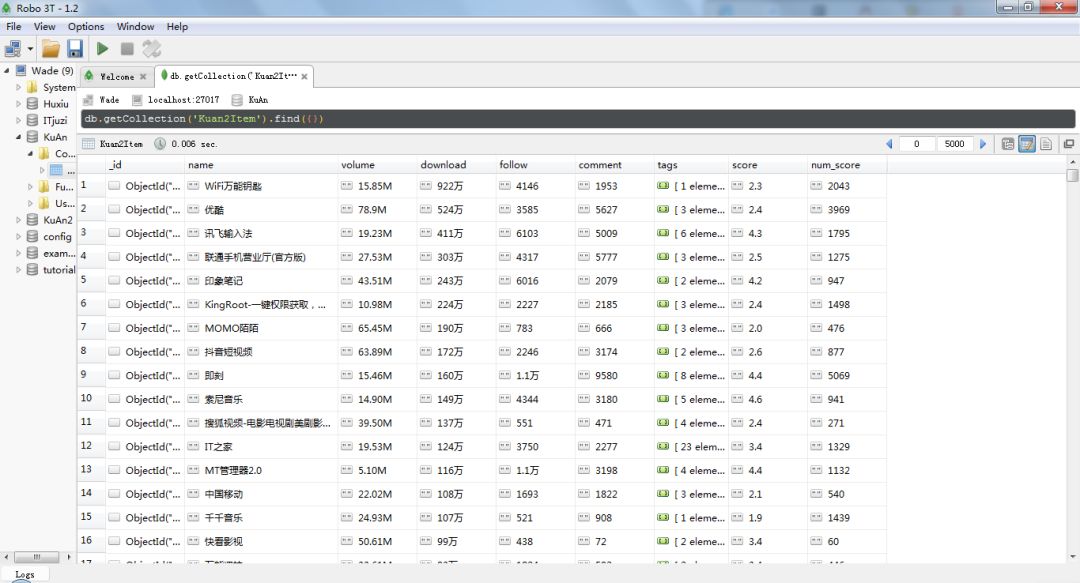Go to previous page of results arrow
The height and width of the screenshot is (583, 1080).
(889, 144)
